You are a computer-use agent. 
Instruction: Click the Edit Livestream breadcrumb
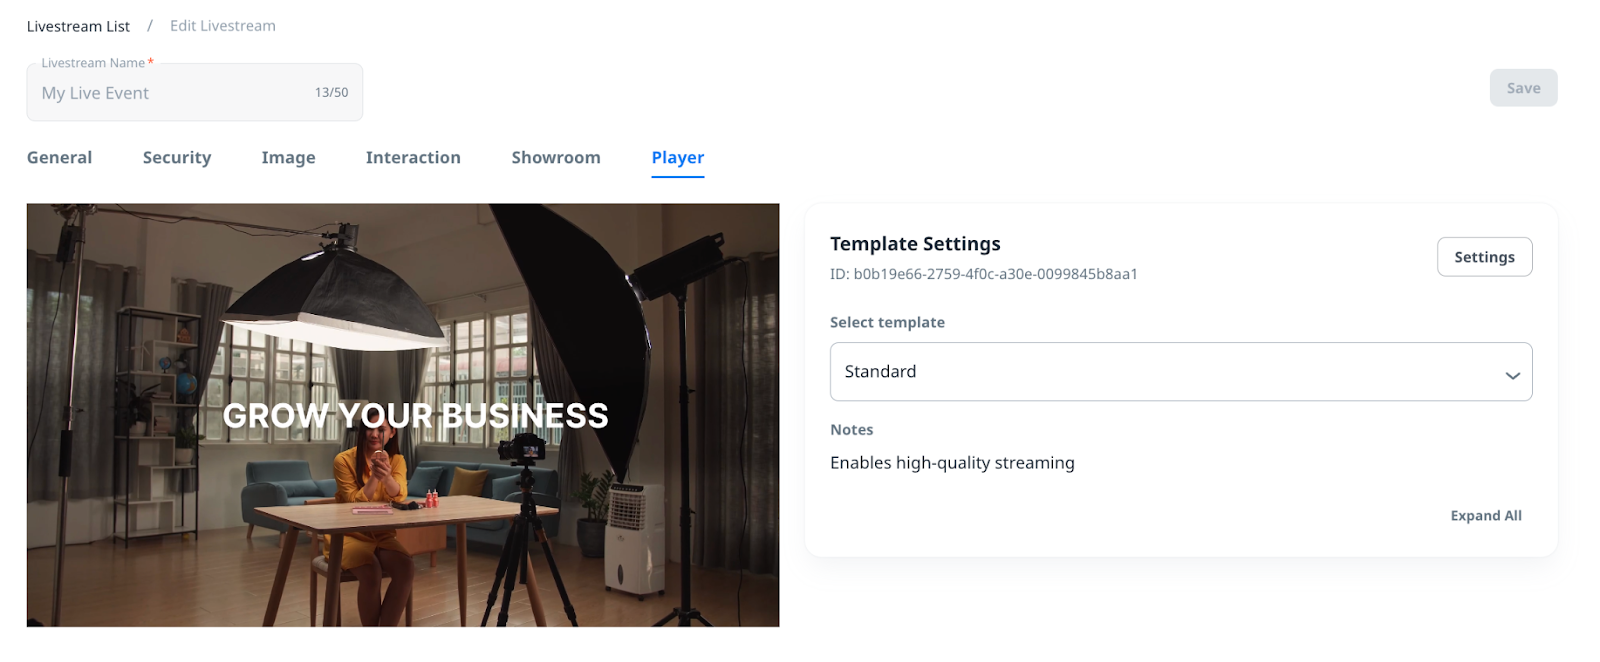[223, 26]
